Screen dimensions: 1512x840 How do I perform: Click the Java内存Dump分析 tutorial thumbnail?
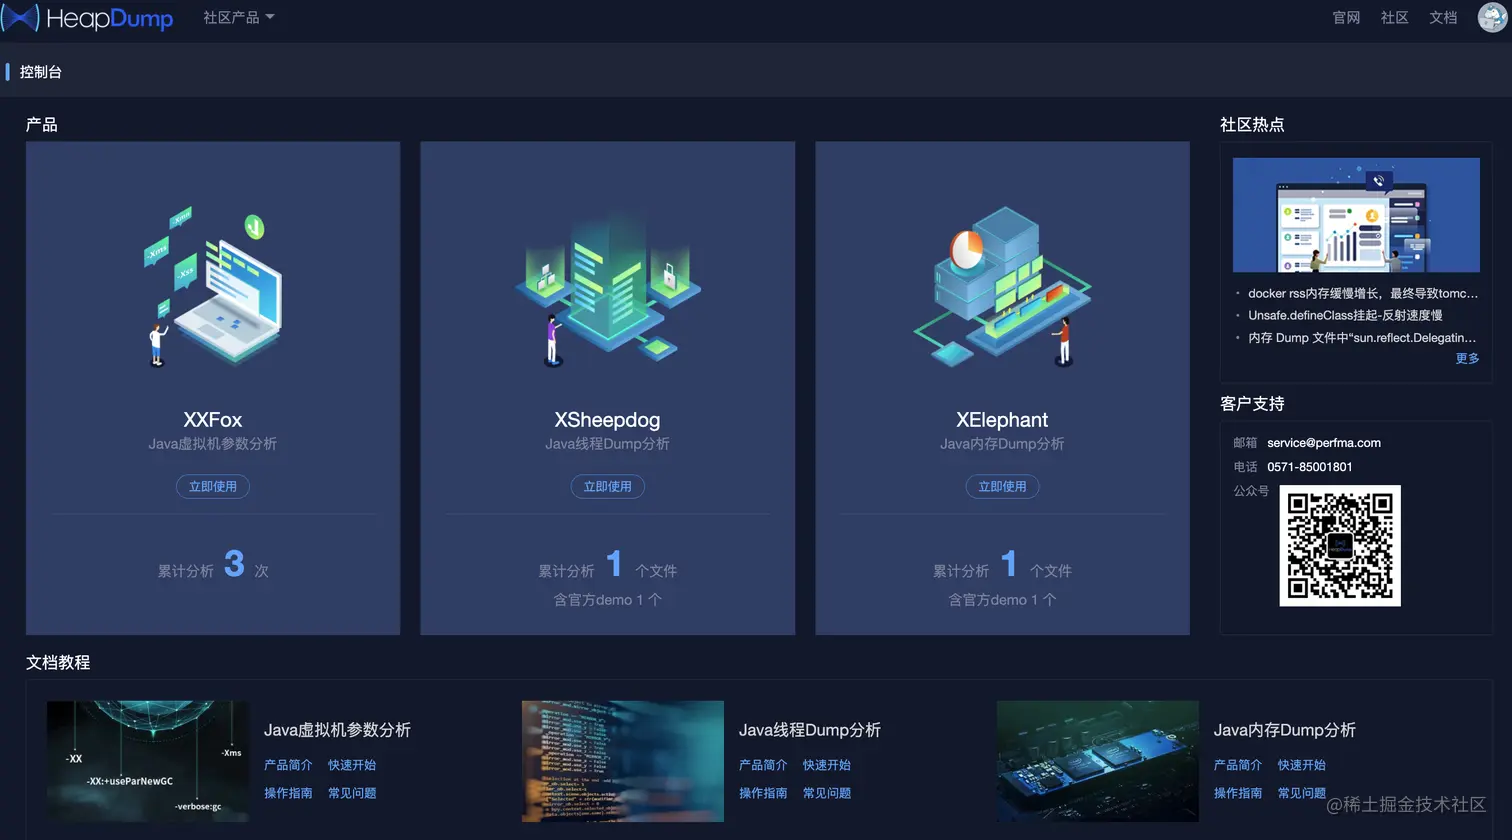[x=1098, y=761]
